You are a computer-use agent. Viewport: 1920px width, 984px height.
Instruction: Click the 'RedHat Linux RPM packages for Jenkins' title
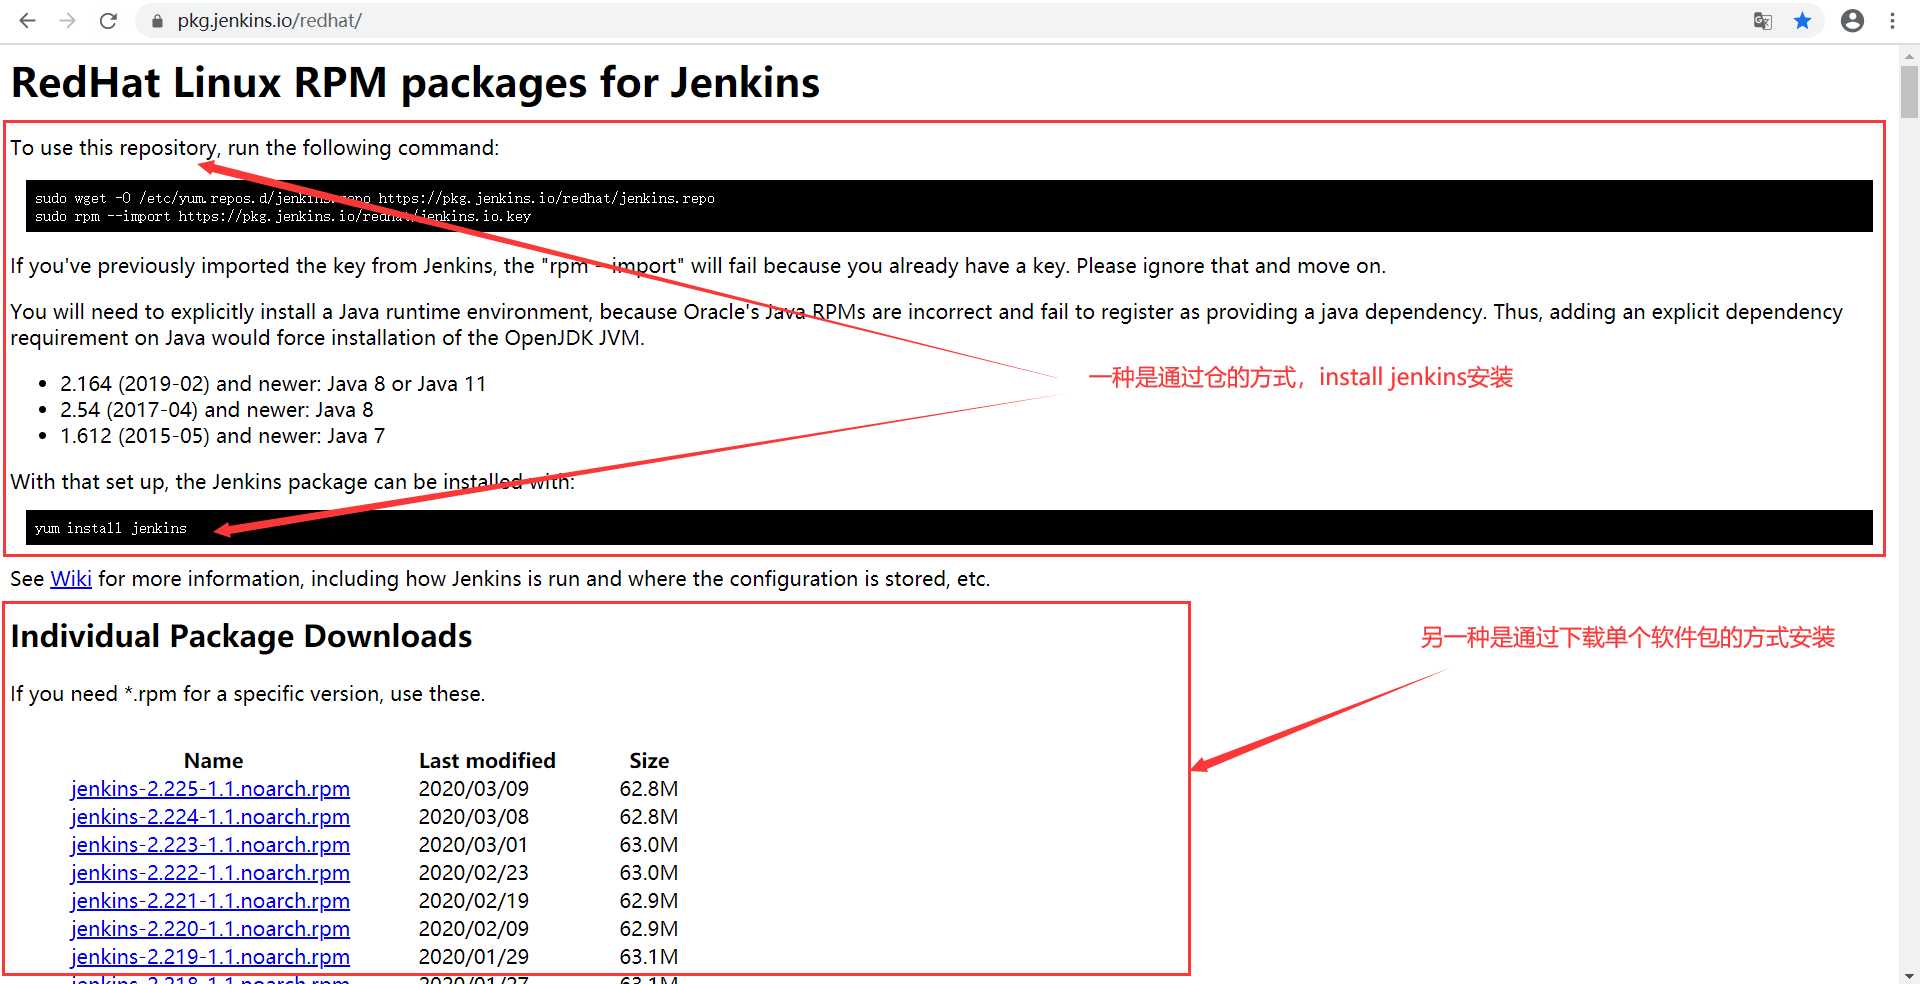click(415, 83)
